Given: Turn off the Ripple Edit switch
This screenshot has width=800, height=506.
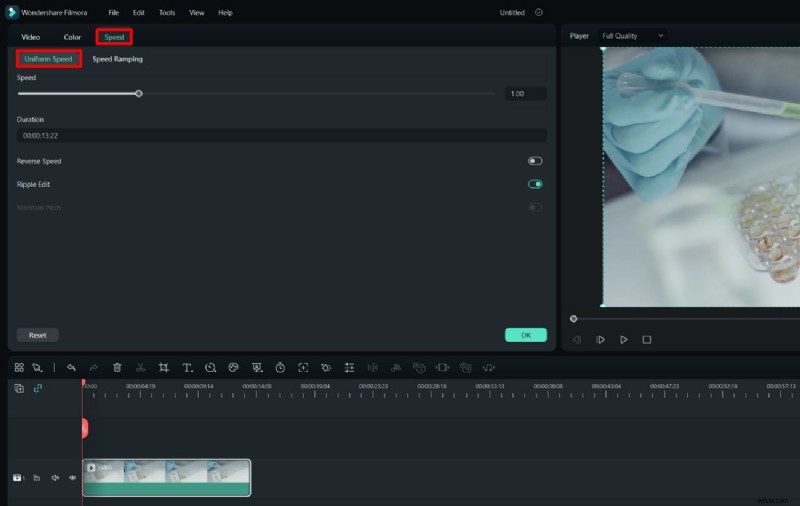Looking at the screenshot, I should click(x=535, y=184).
